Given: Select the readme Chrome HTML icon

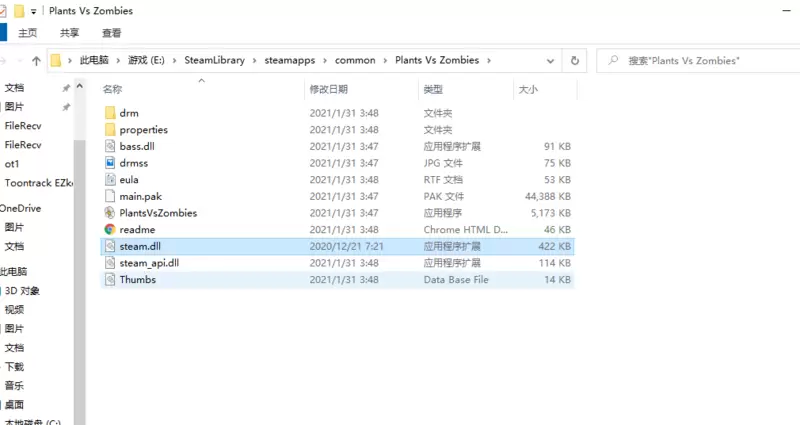Looking at the screenshot, I should click(110, 230).
